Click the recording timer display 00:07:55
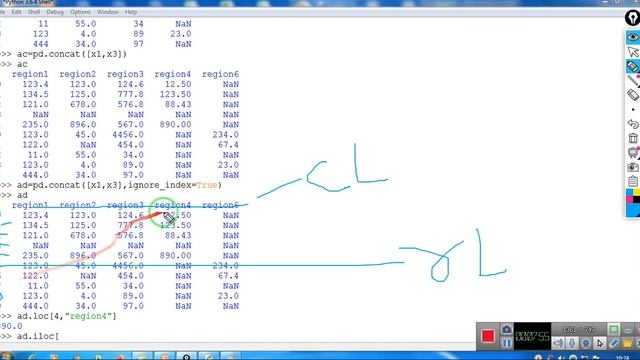 pyautogui.click(x=532, y=336)
